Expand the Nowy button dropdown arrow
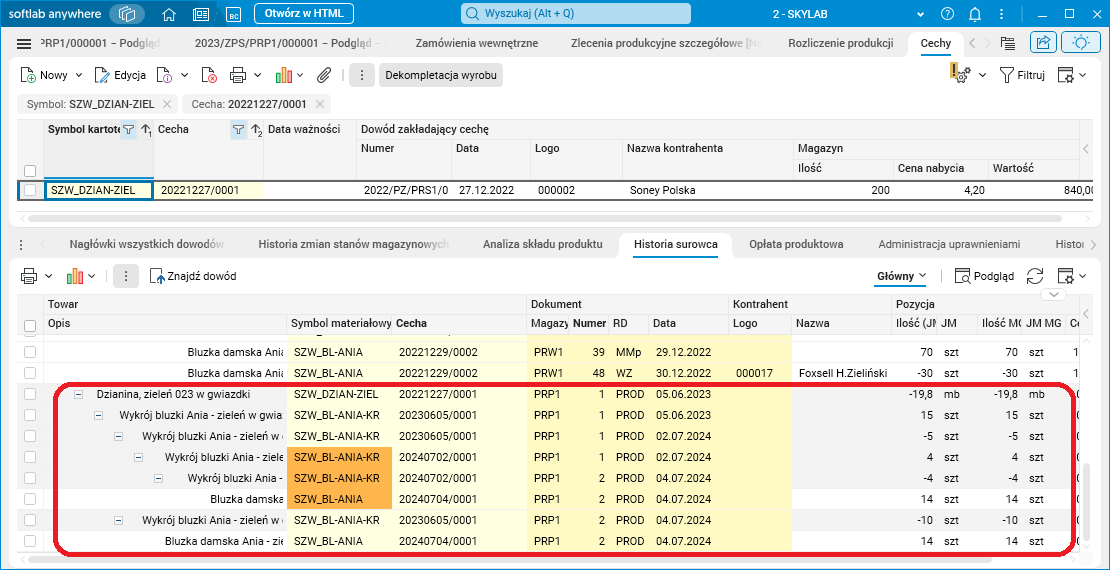The height and width of the screenshot is (570, 1110). (77, 75)
